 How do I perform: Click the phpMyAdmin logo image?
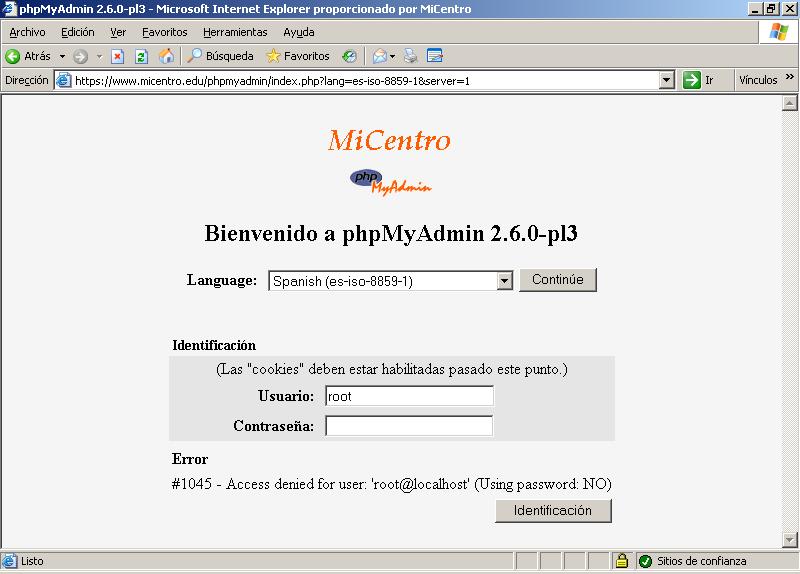coord(390,183)
